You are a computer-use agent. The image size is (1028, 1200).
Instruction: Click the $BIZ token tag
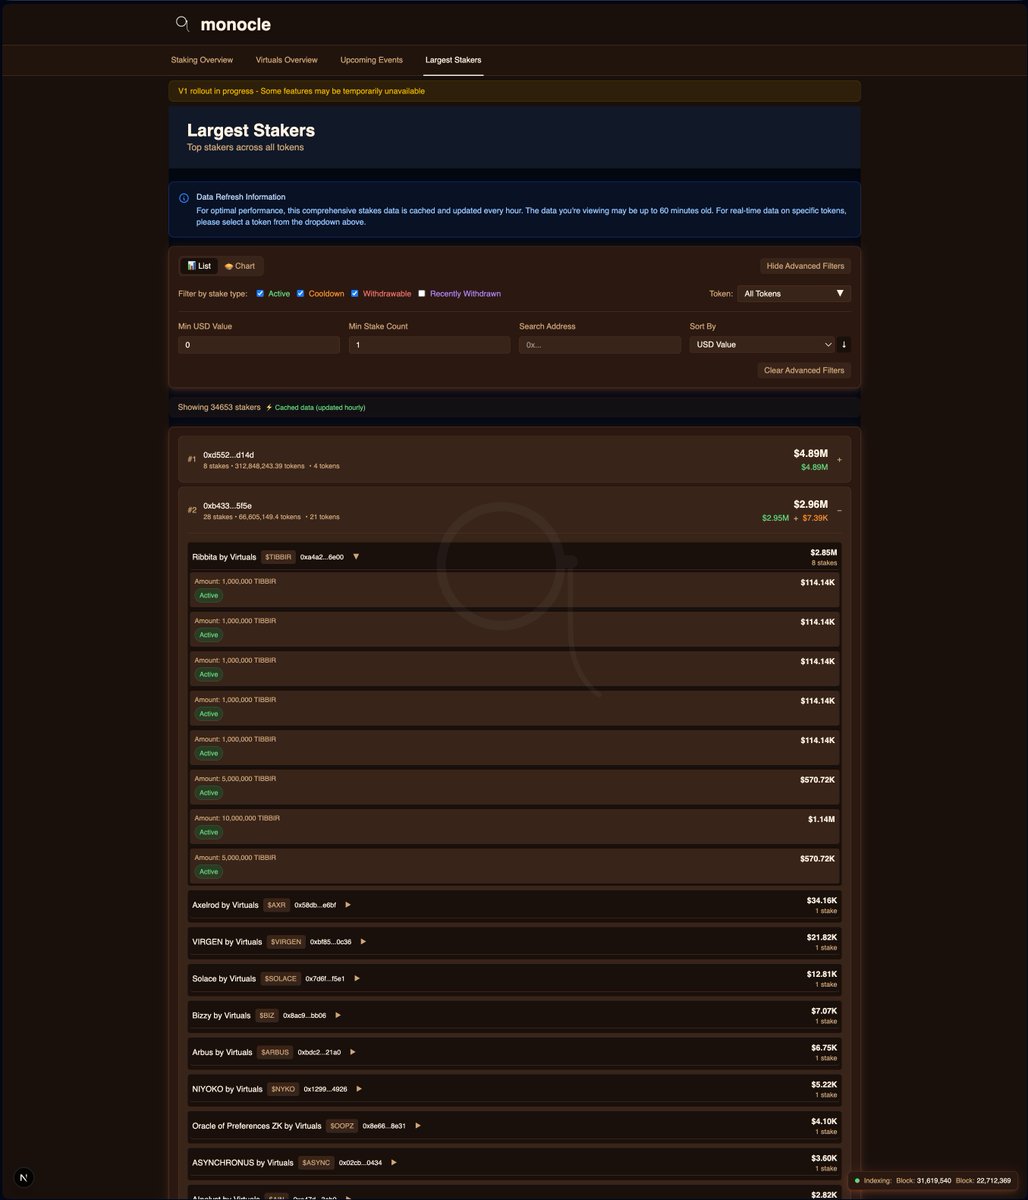[x=267, y=1016]
